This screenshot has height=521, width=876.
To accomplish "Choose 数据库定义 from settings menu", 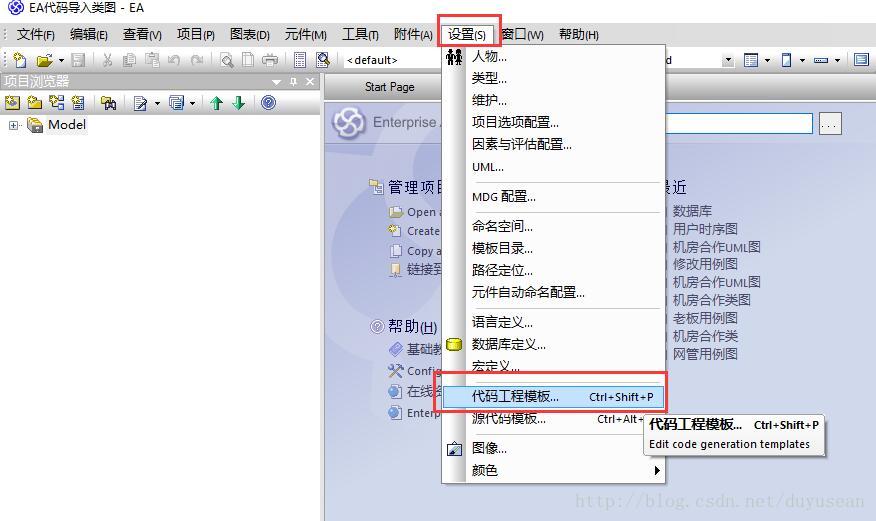I will (508, 345).
